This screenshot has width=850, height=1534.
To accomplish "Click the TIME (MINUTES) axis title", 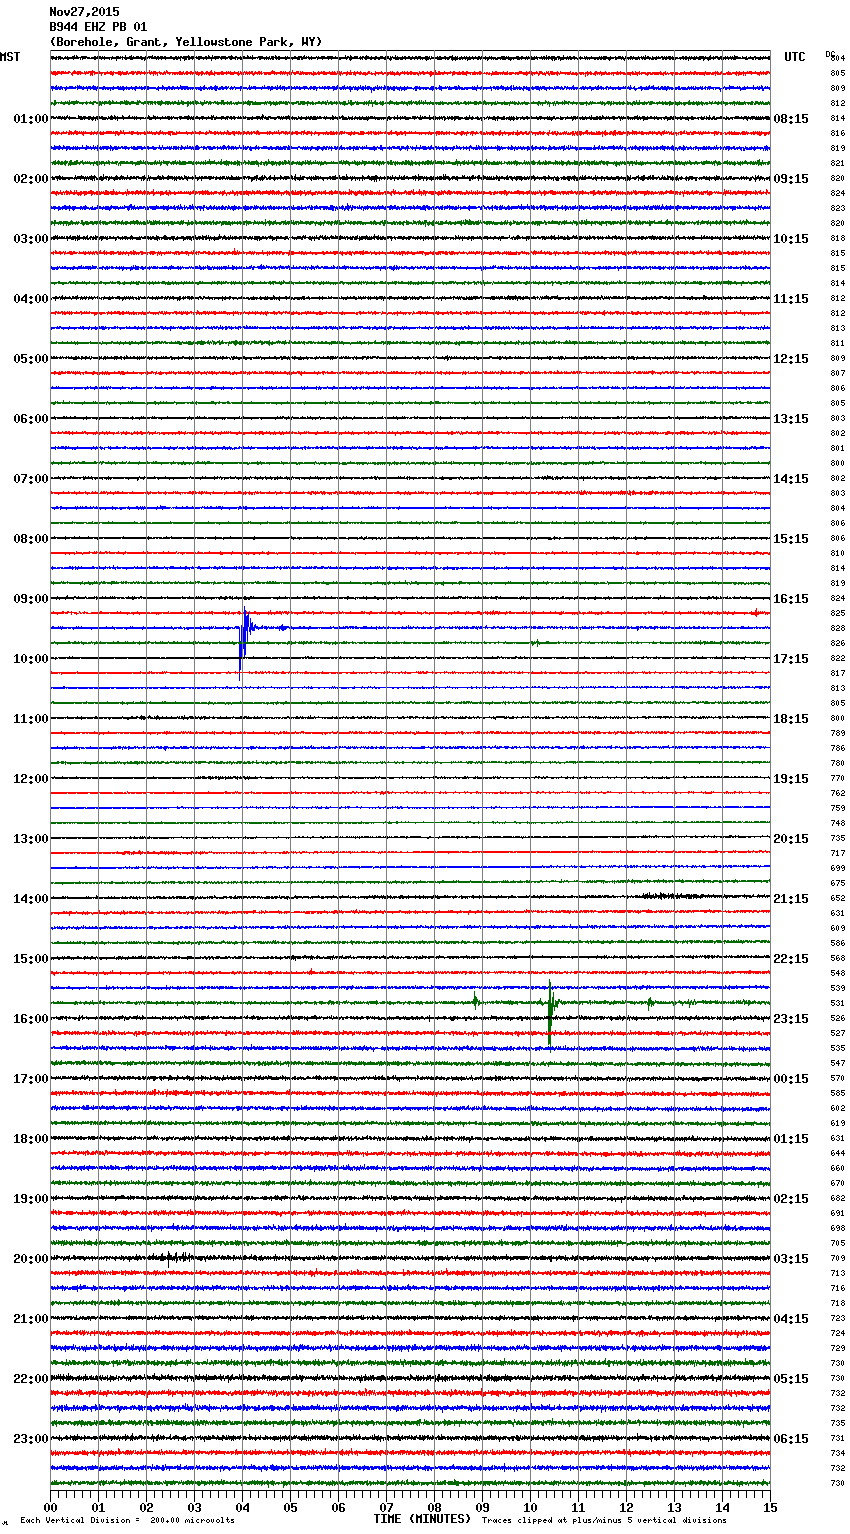I will [422, 1519].
